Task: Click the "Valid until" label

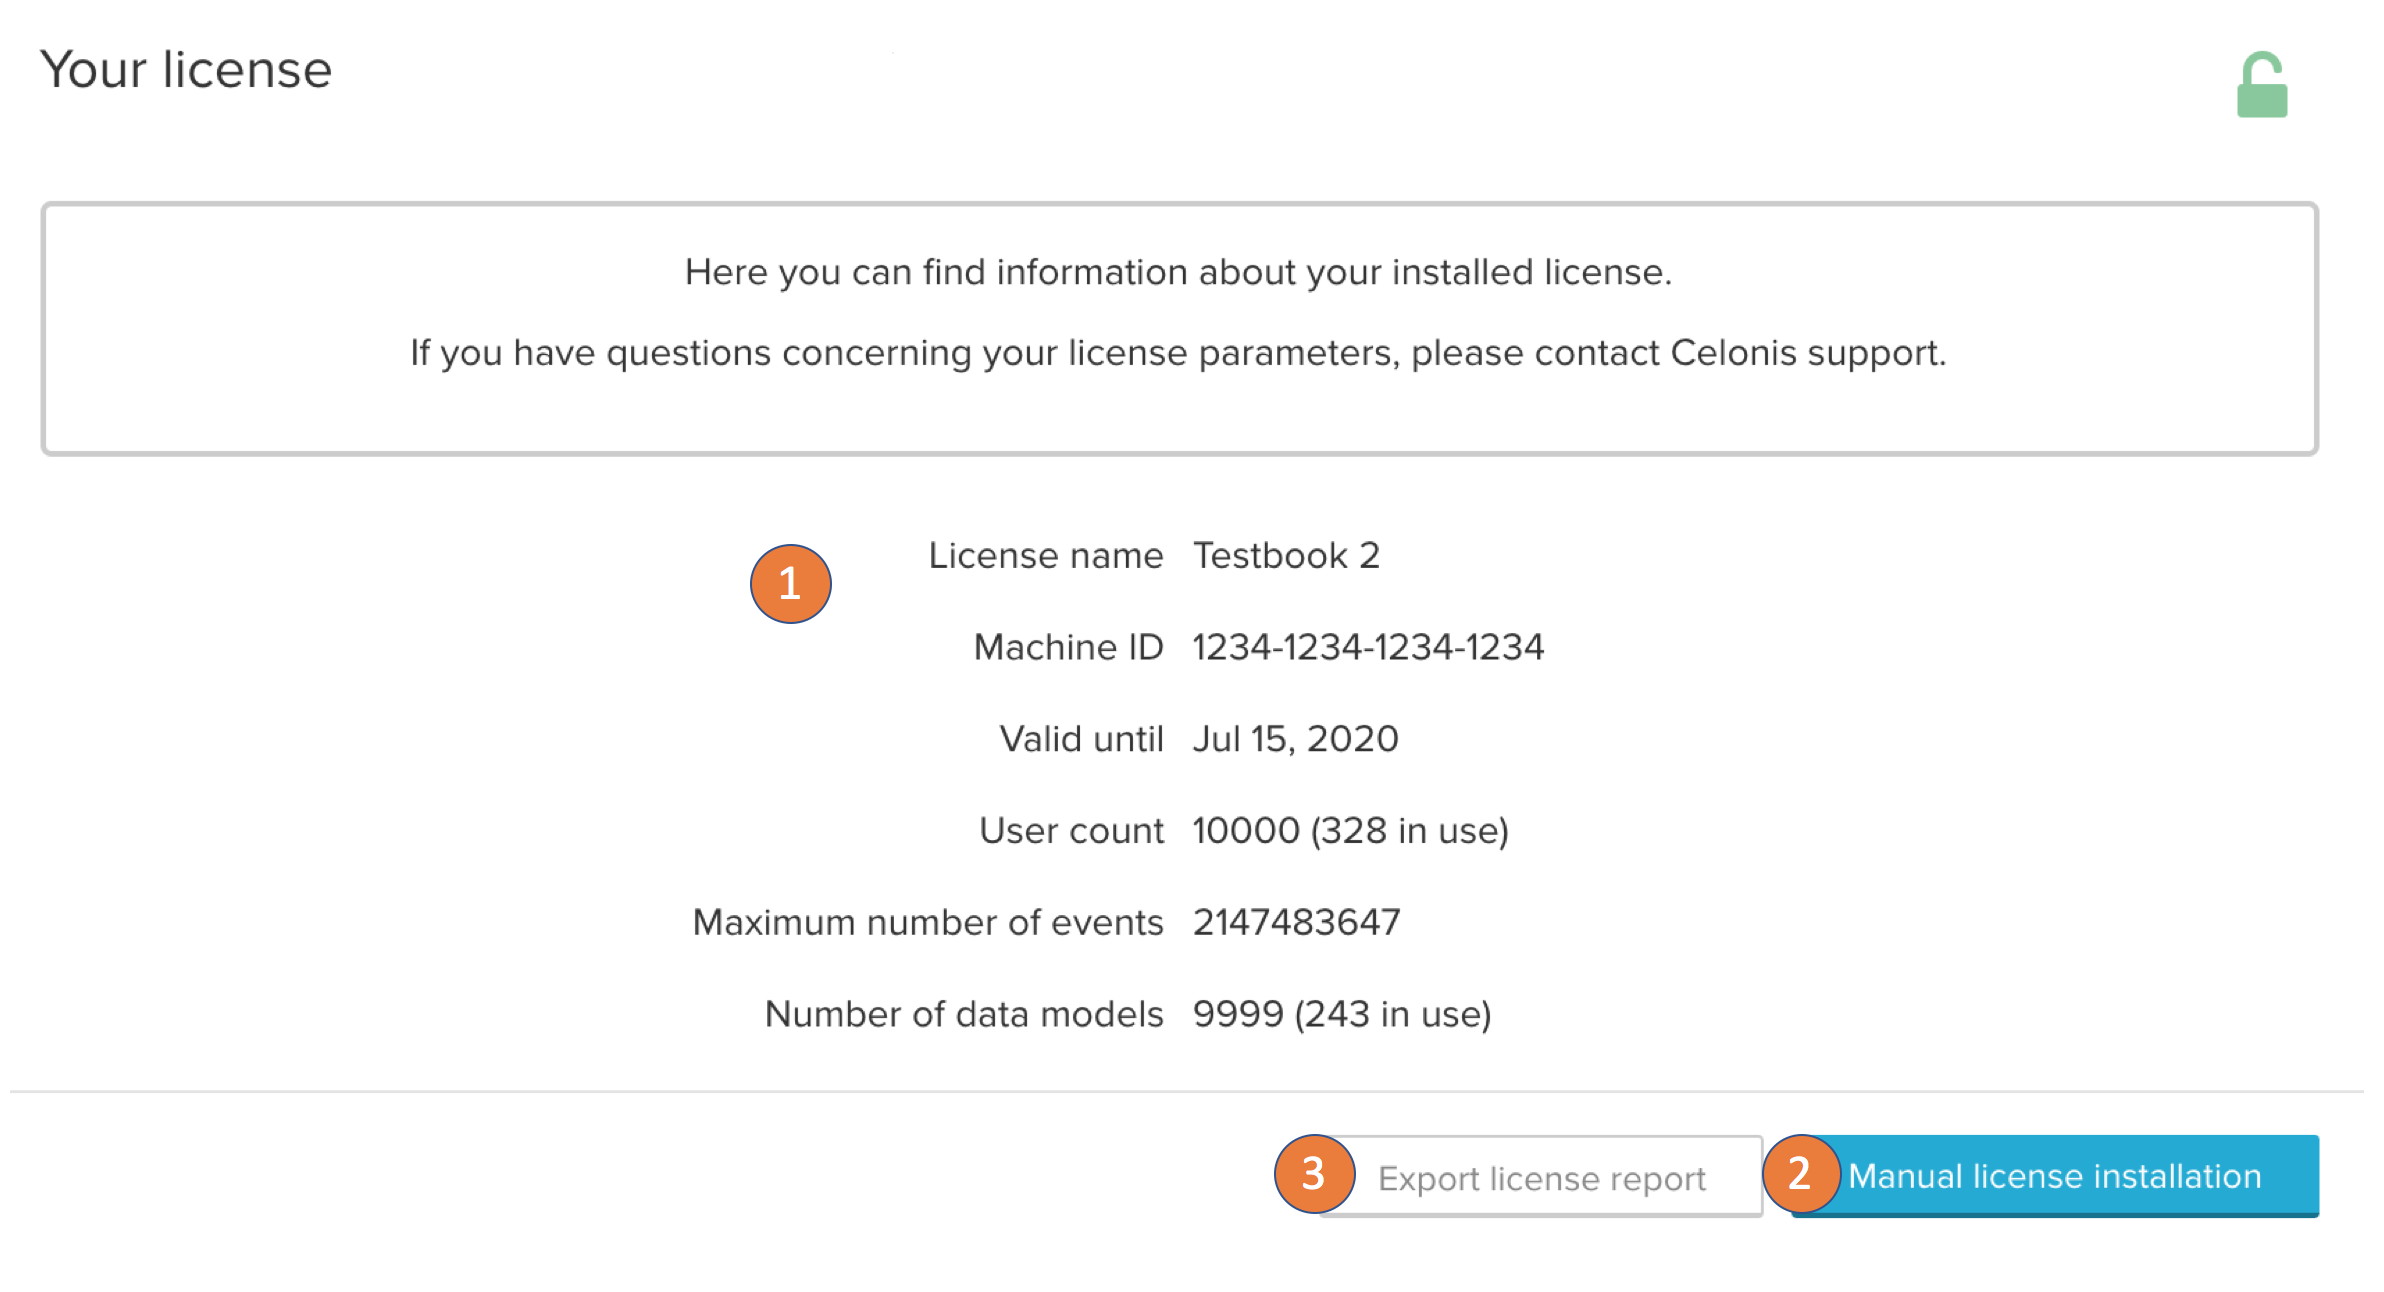Action: click(1081, 739)
